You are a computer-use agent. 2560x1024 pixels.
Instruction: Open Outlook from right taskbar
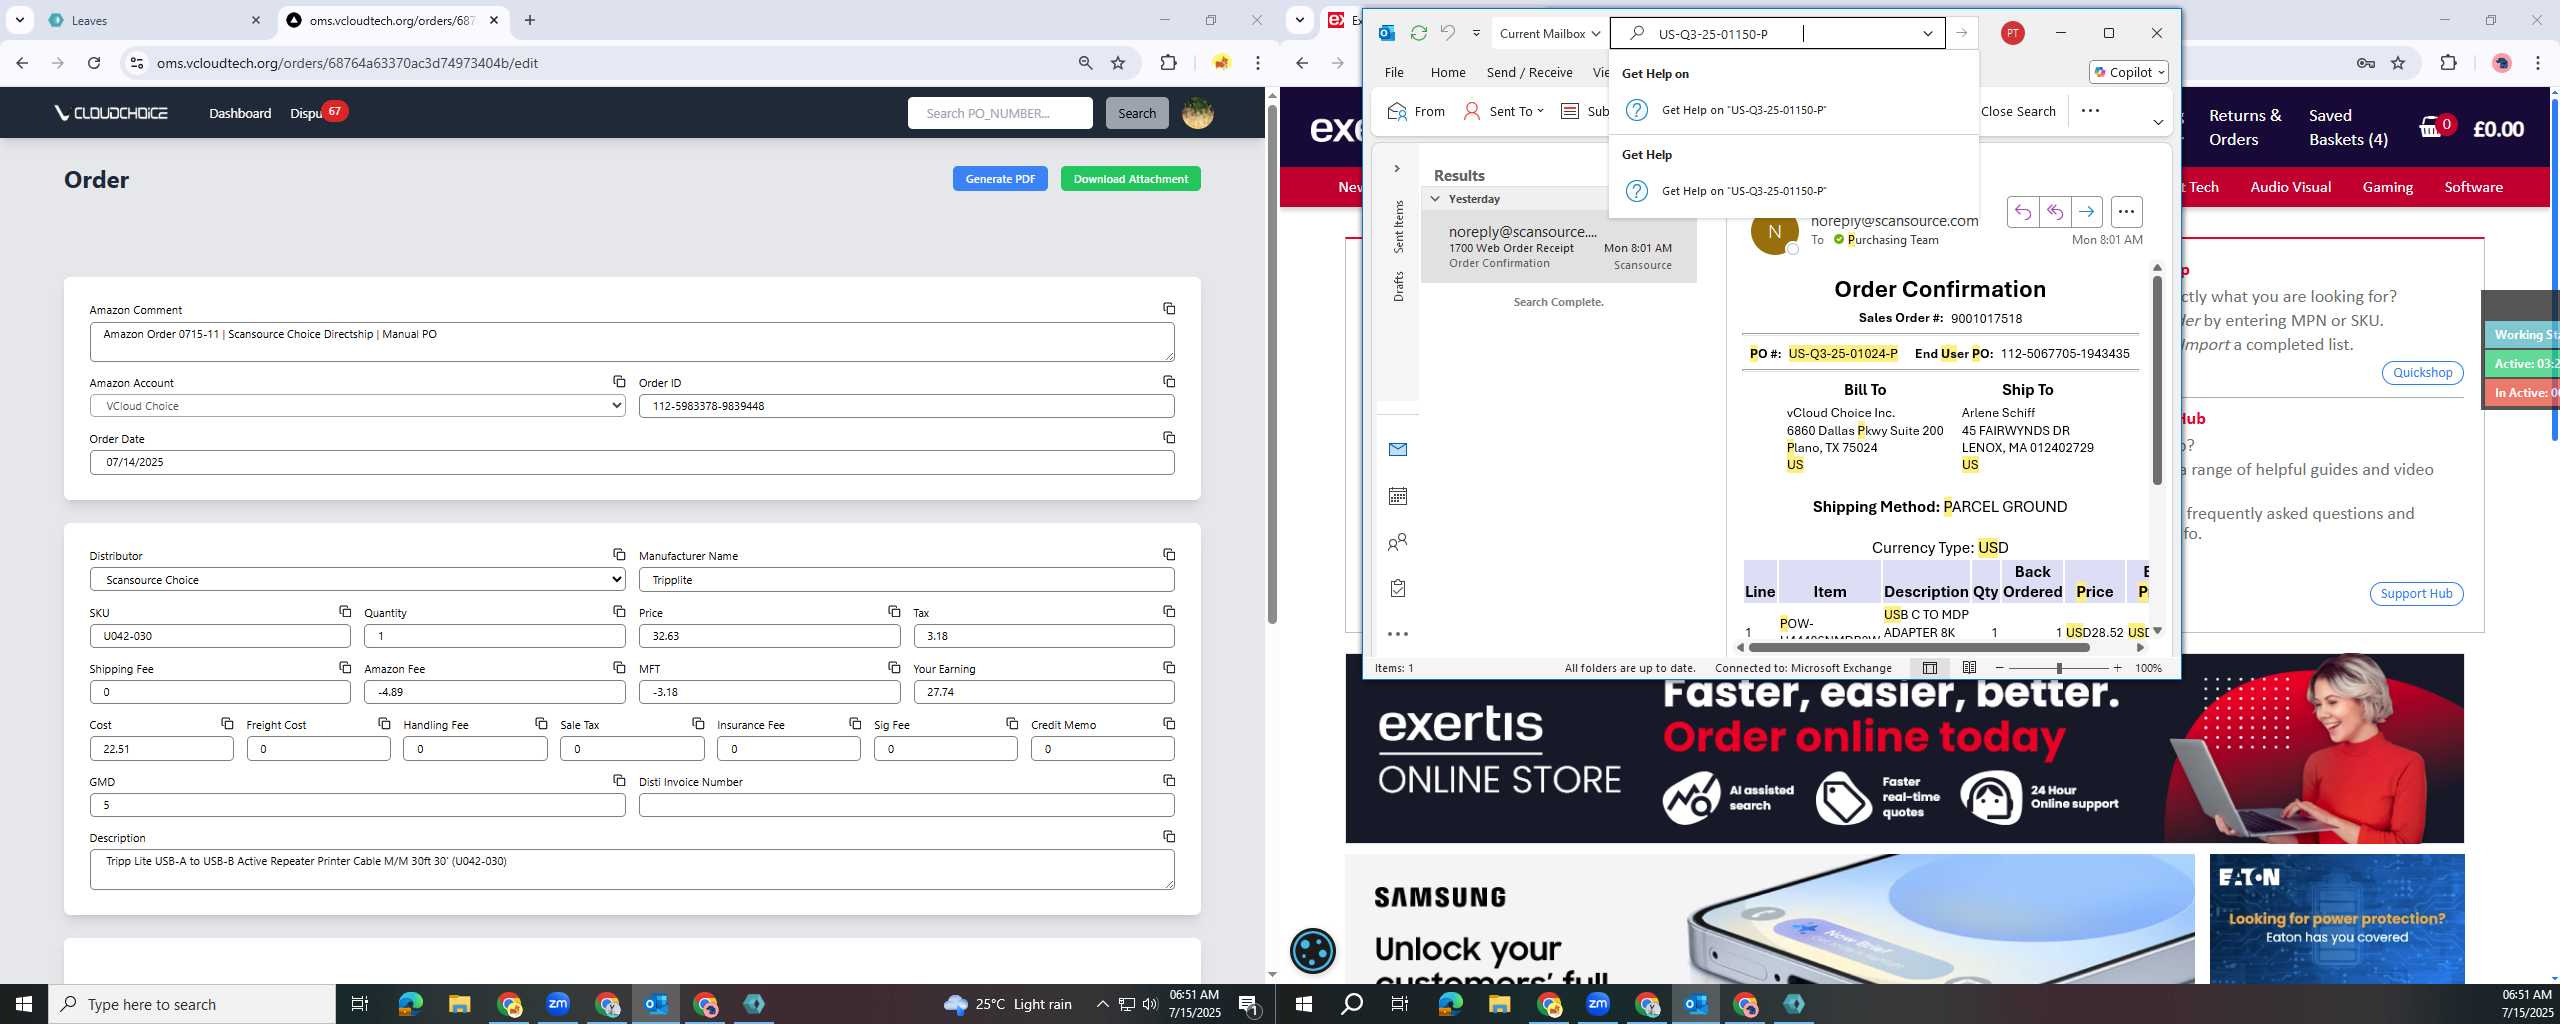pos(1697,1004)
